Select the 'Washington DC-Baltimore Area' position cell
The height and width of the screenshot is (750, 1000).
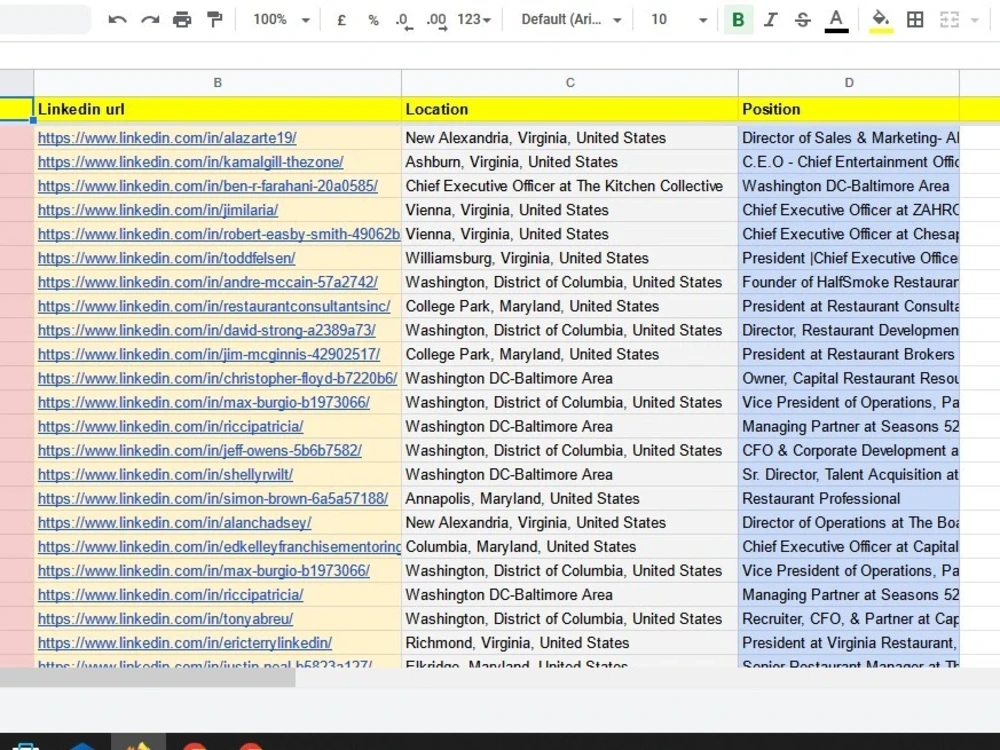click(849, 186)
